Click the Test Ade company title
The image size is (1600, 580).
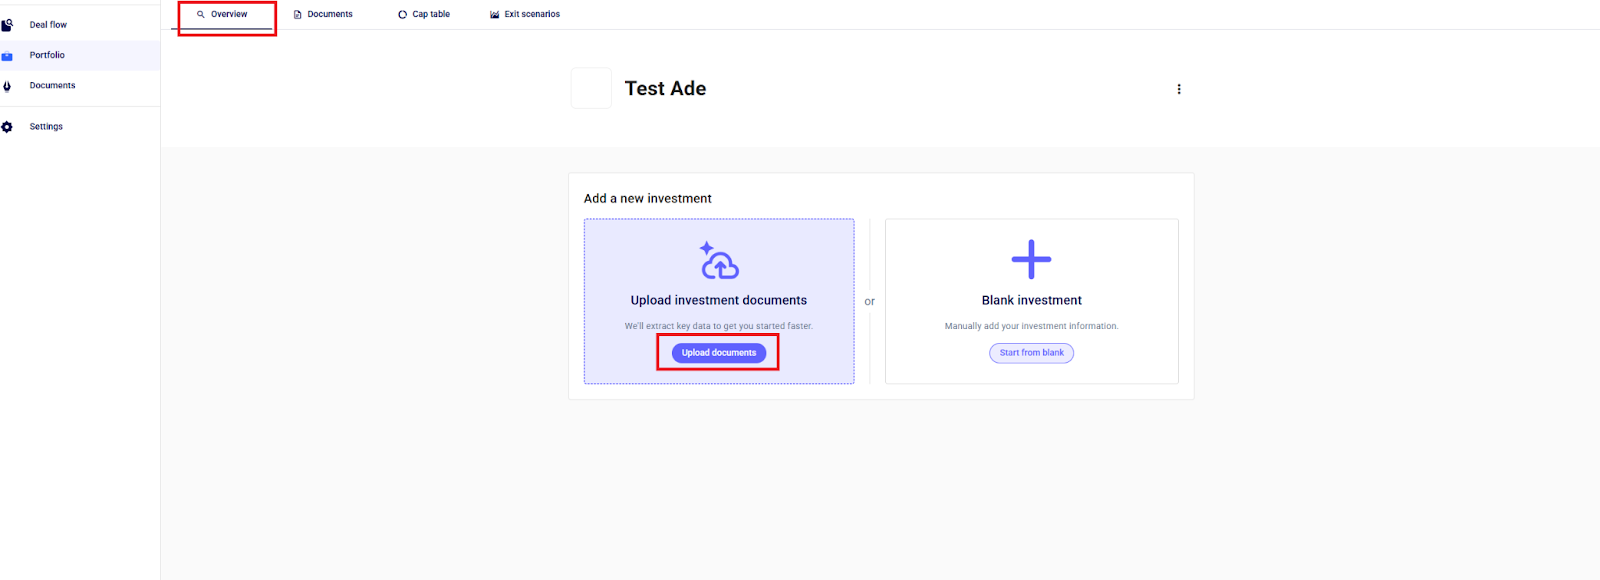[665, 89]
